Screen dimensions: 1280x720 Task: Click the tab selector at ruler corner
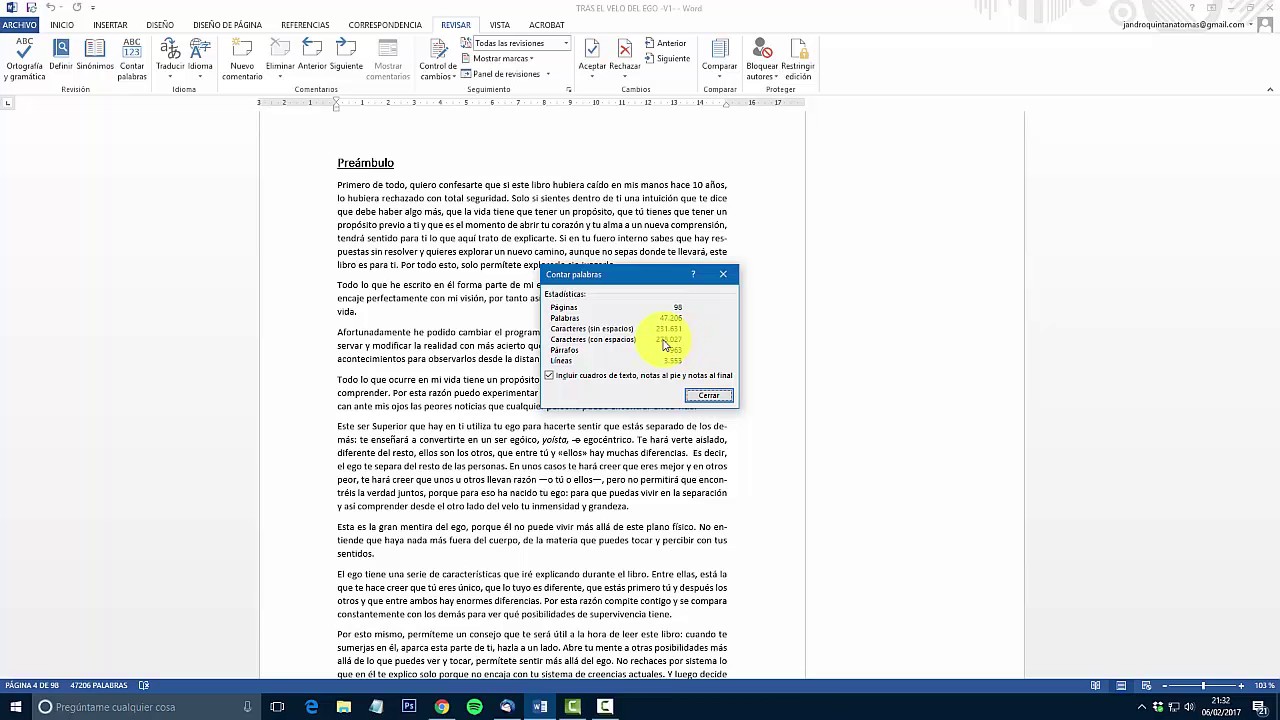8,103
